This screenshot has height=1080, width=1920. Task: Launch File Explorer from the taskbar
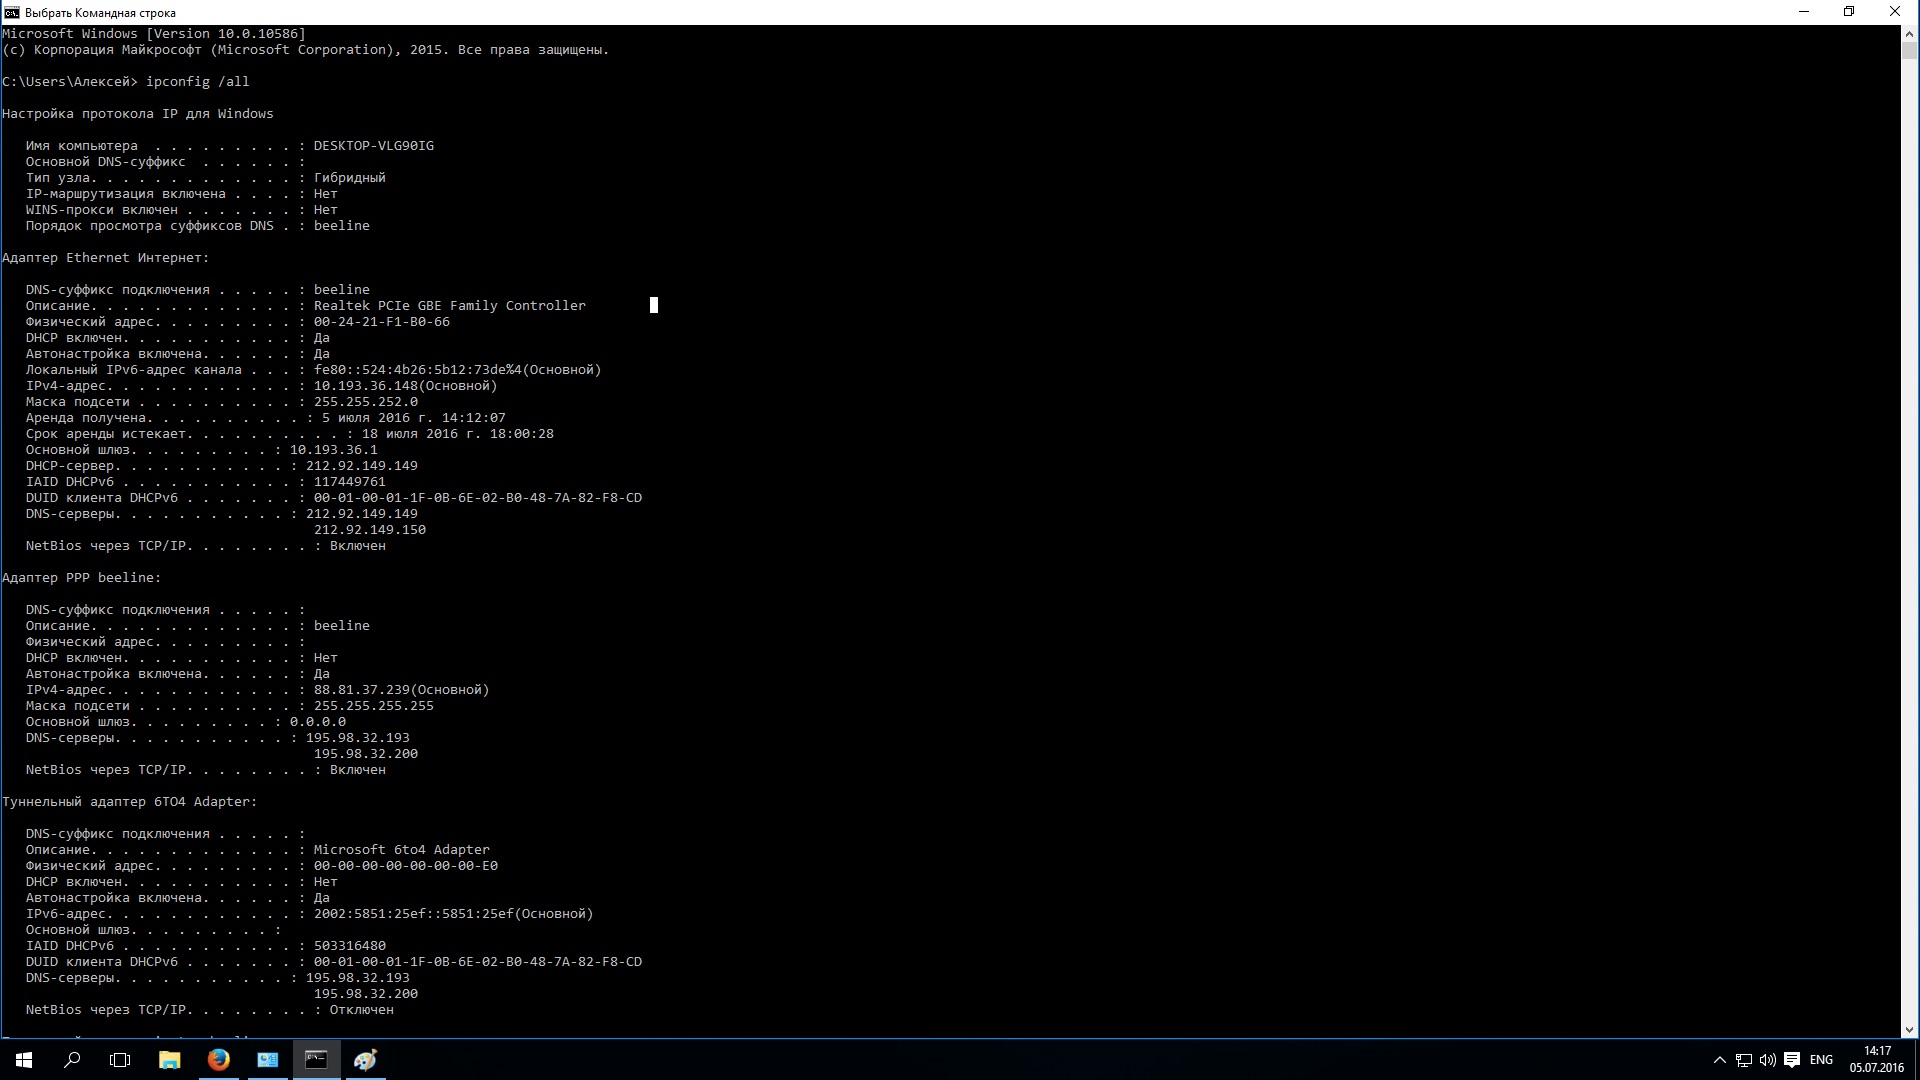pyautogui.click(x=169, y=1060)
